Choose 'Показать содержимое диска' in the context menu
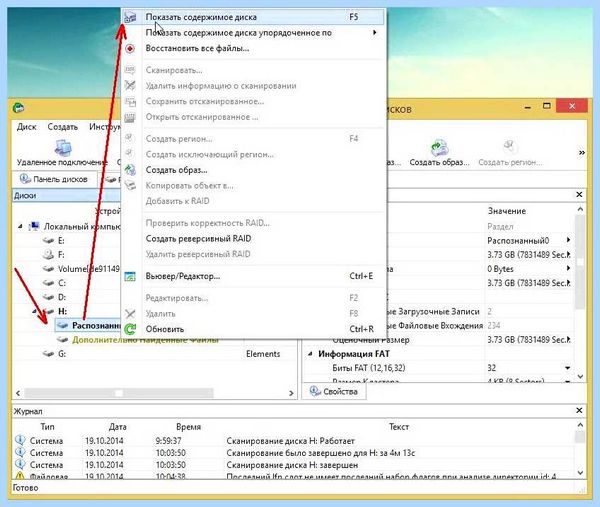 click(253, 17)
